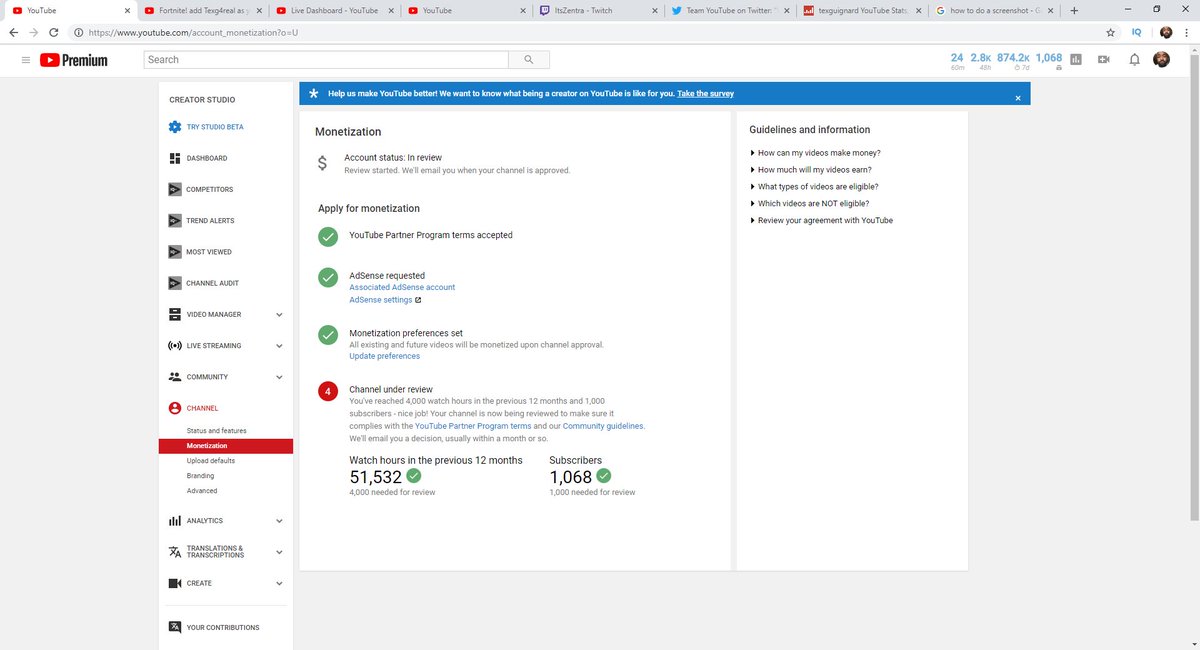Click in the YouTube search field
Viewport: 1200px width, 650px height.
pos(324,60)
